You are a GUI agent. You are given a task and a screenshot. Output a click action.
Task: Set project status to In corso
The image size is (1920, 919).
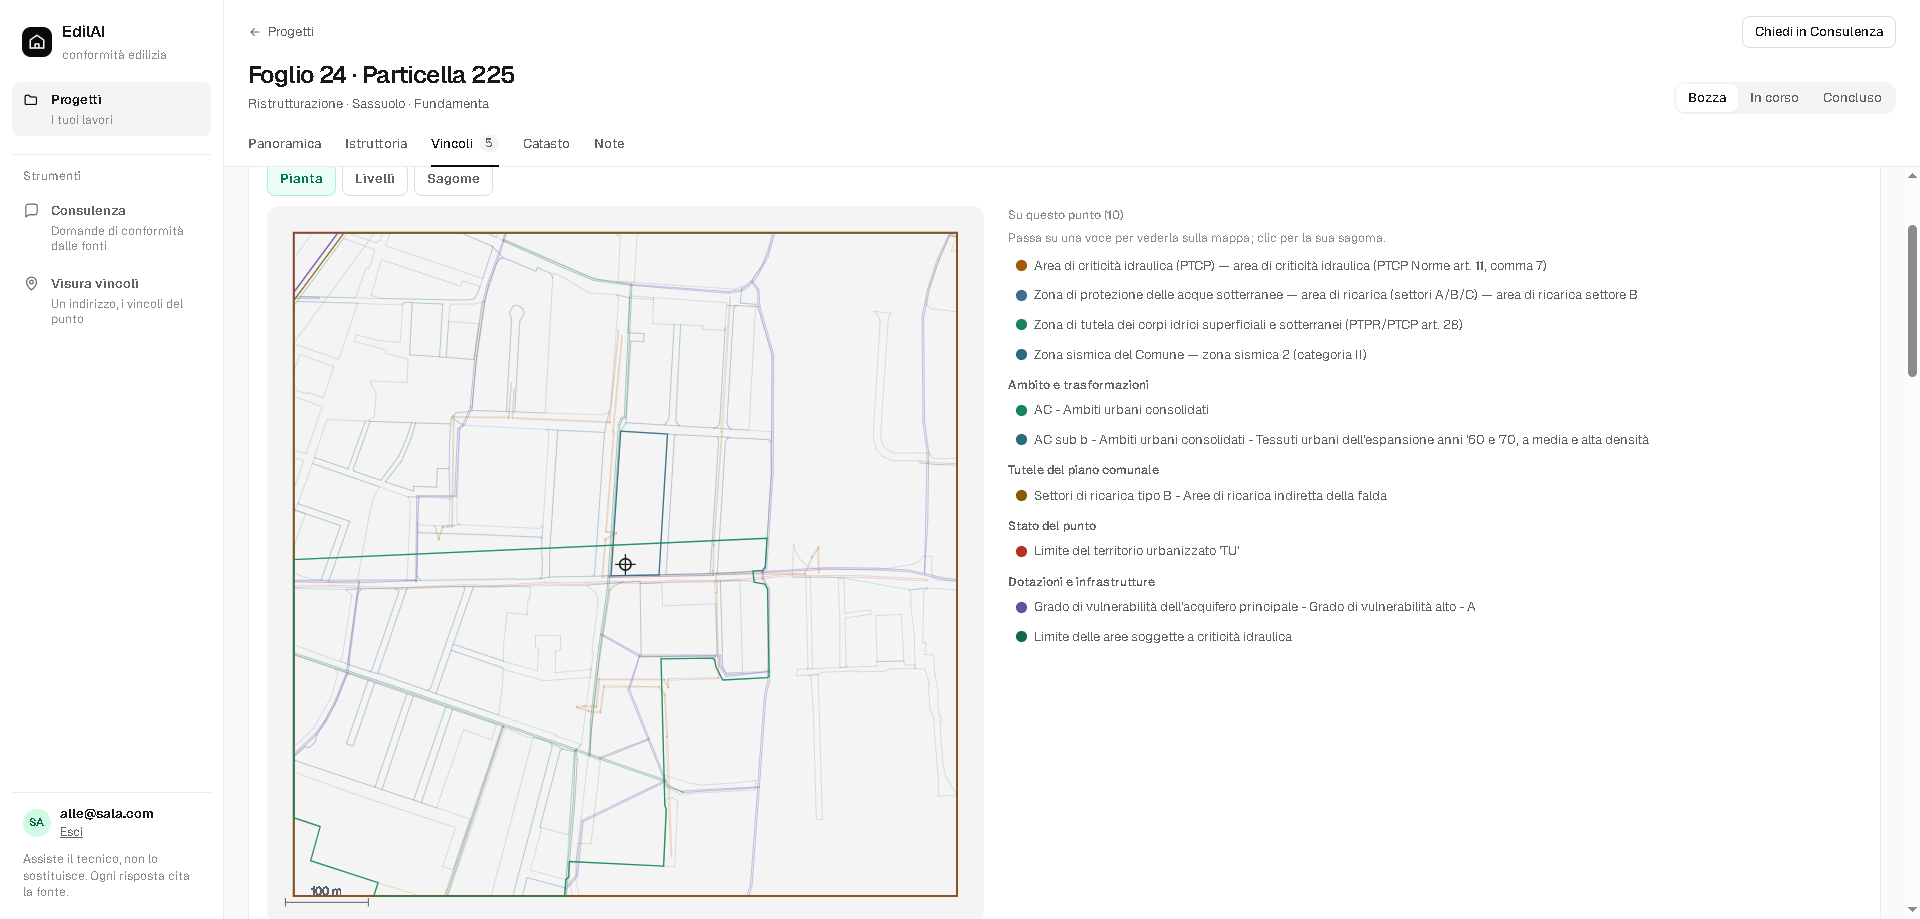coord(1774,98)
